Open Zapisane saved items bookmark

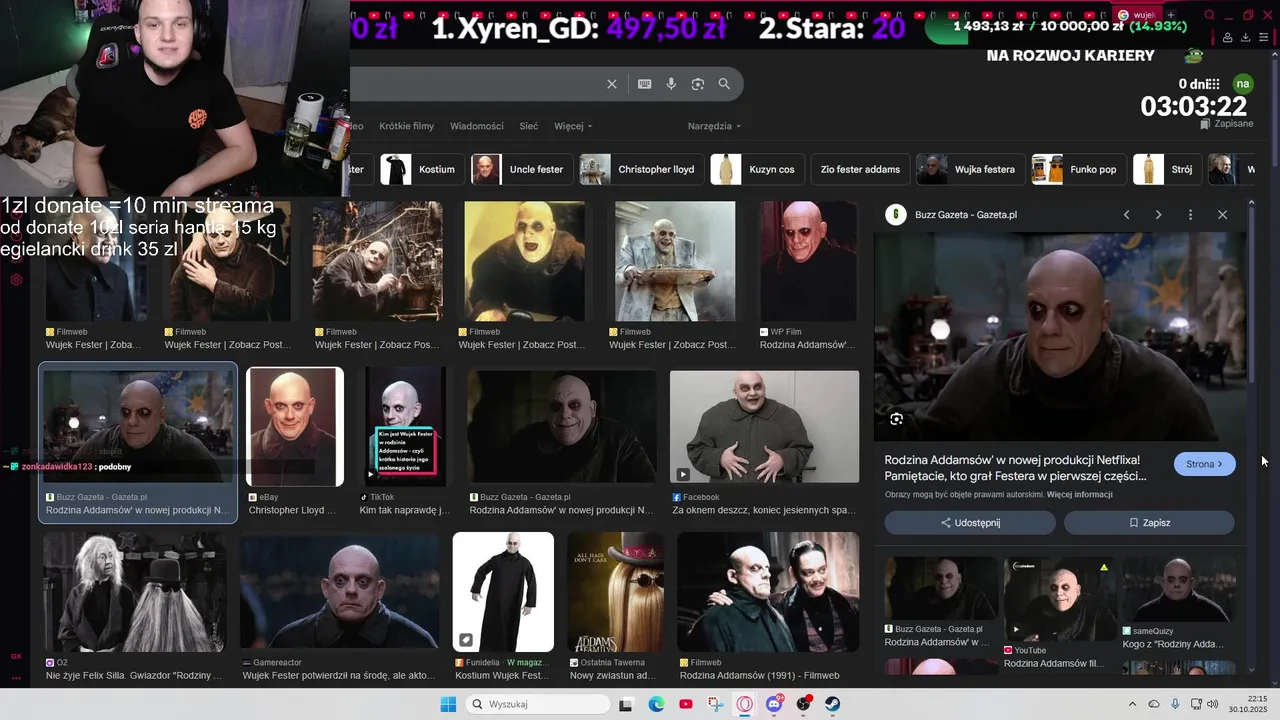(x=1228, y=124)
